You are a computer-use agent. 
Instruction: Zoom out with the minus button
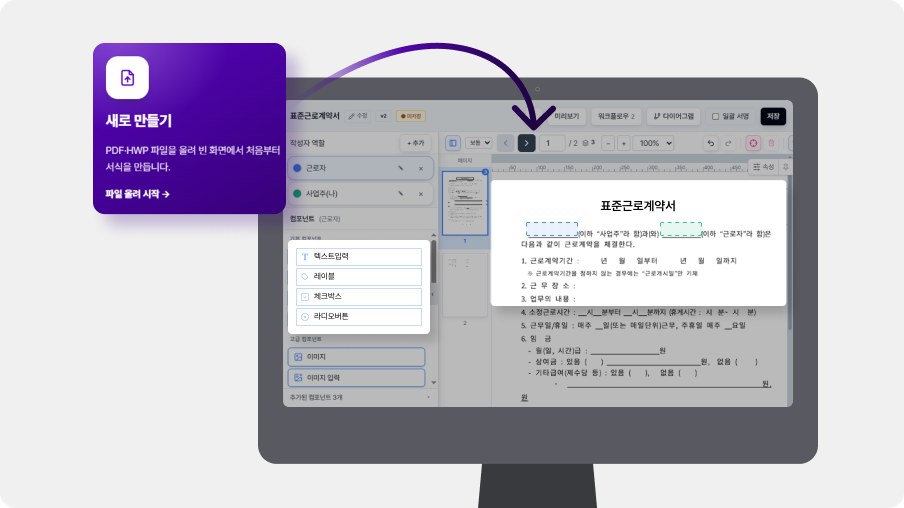click(608, 143)
